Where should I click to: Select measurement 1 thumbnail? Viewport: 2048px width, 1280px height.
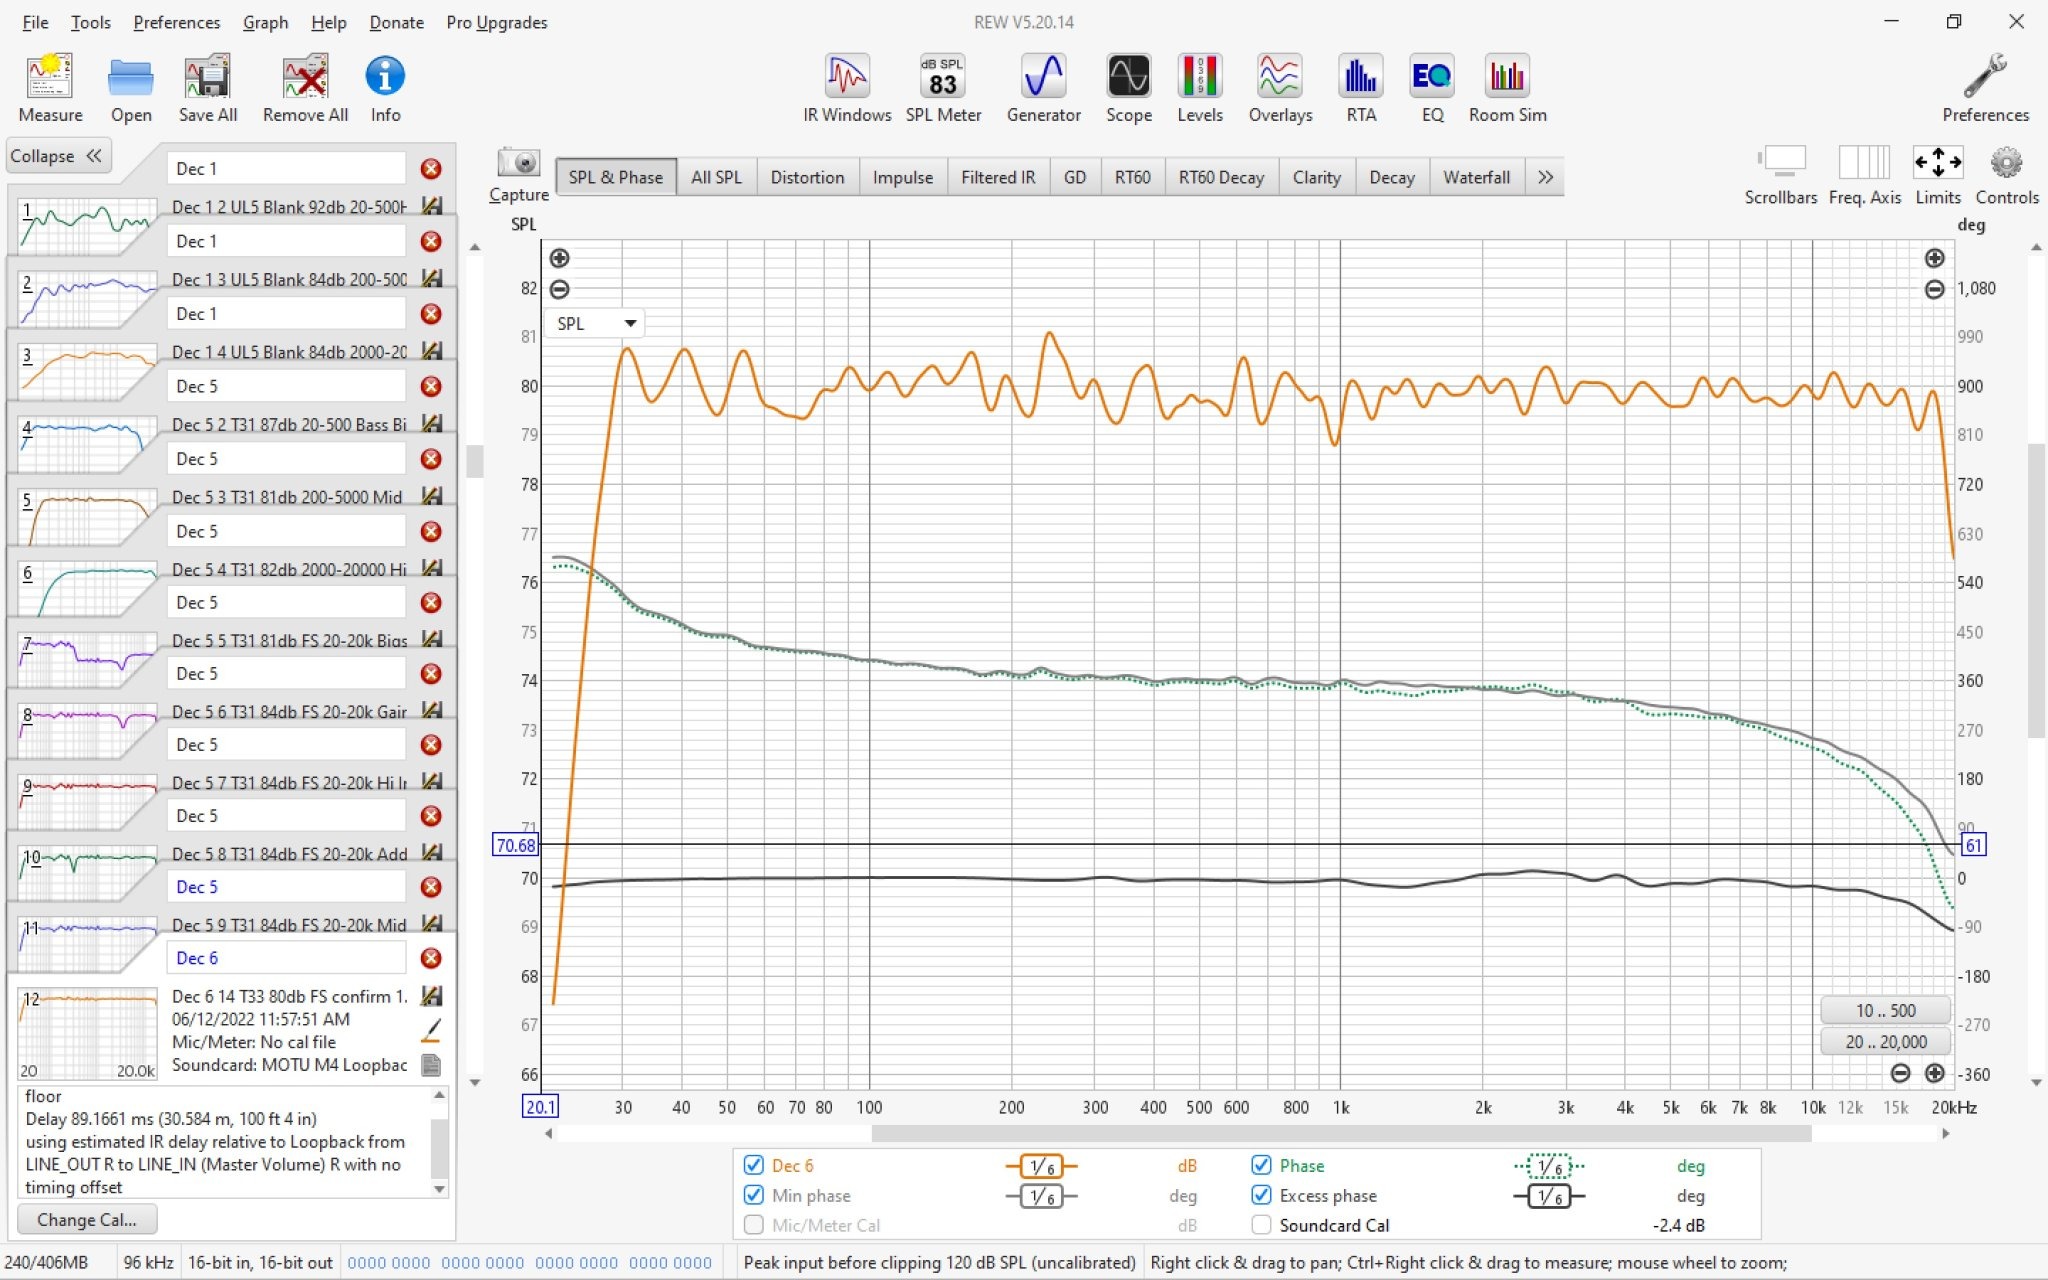coord(87,227)
